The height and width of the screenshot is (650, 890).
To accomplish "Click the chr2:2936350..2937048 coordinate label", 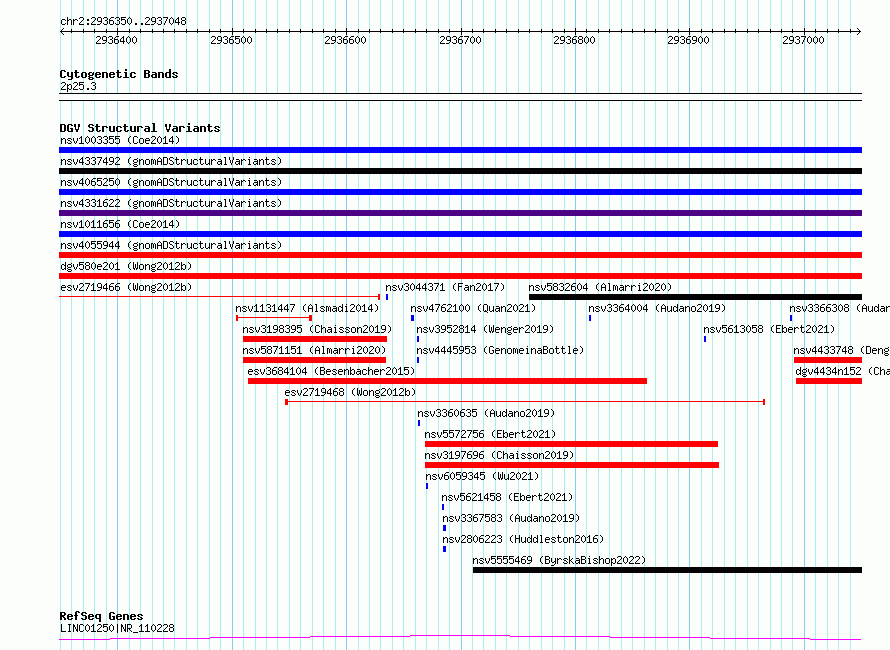I will tap(123, 22).
